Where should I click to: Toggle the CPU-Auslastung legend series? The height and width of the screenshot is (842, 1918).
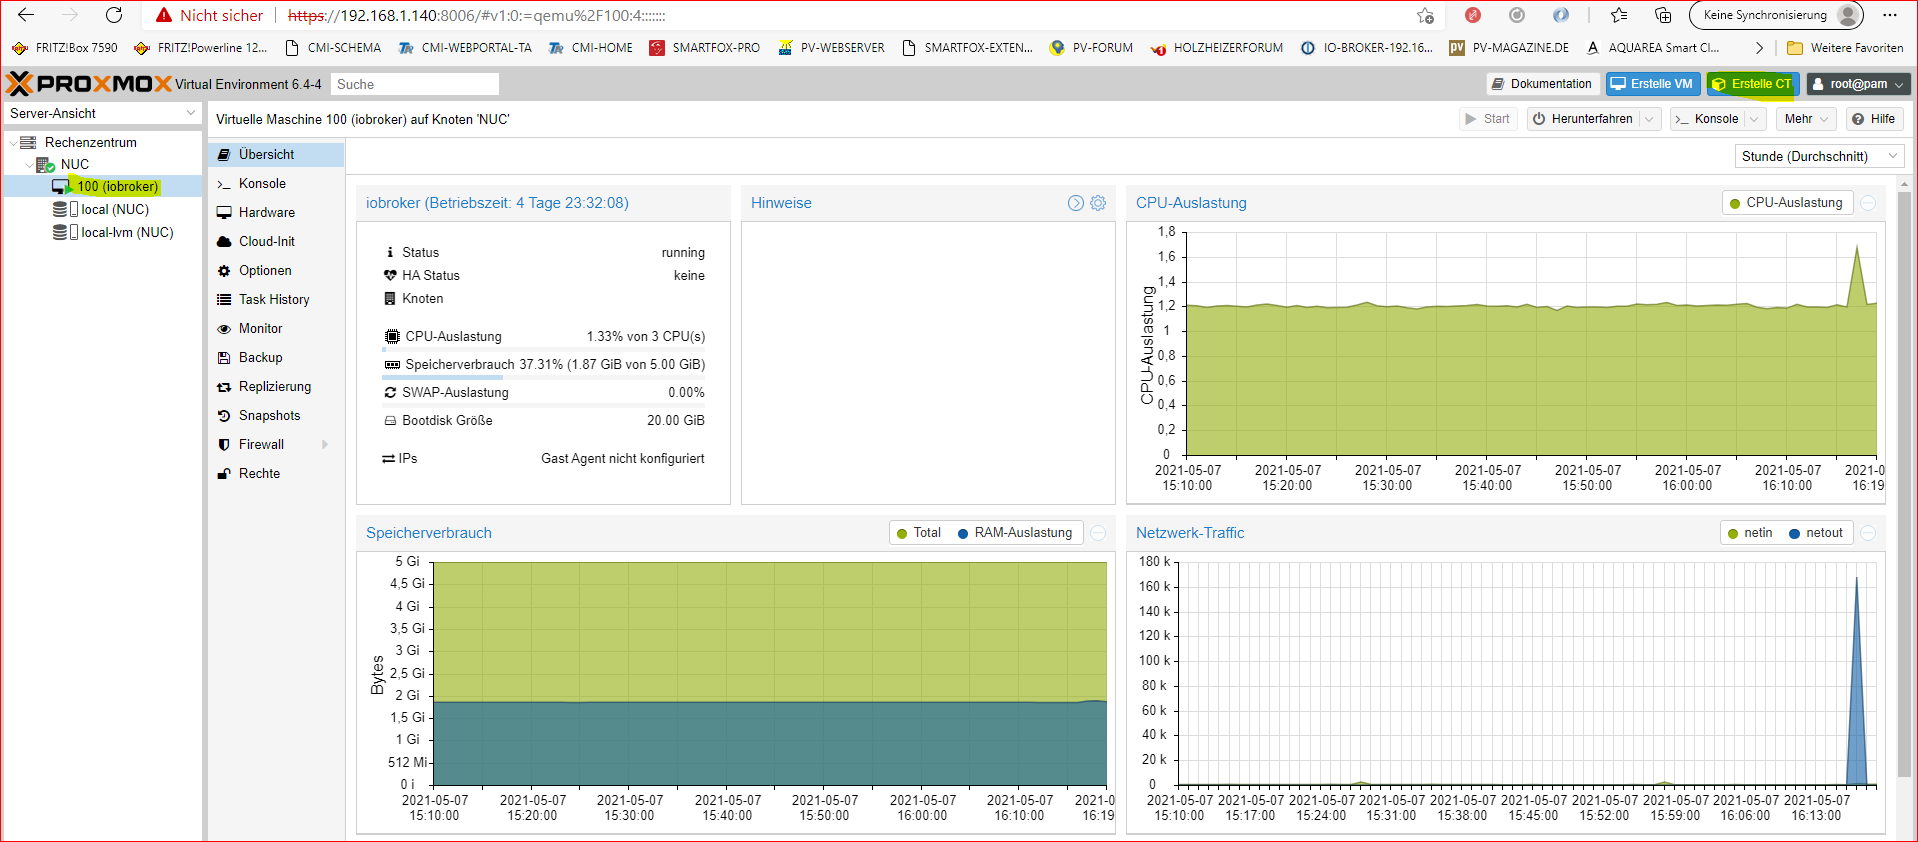1786,203
